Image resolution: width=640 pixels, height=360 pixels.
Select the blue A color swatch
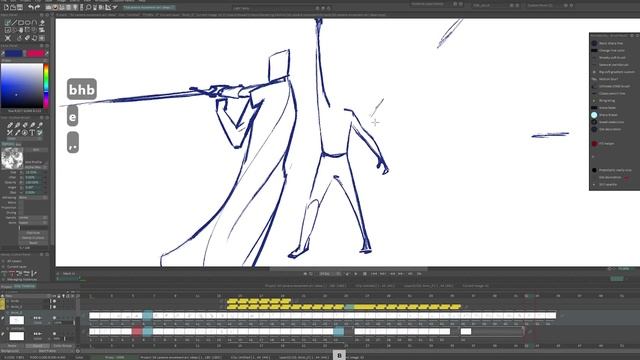[x=13, y=53]
